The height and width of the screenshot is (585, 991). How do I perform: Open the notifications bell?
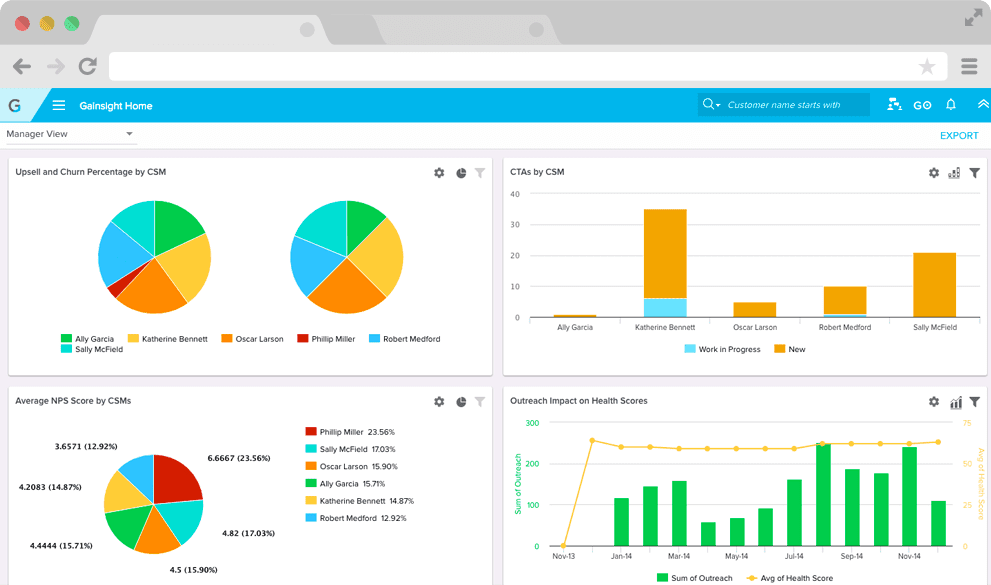click(951, 105)
